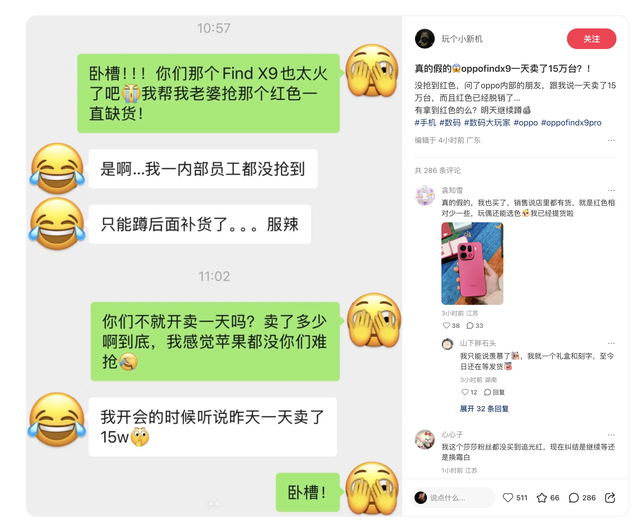Open three-dot menu on 心心子's comment
This screenshot has height=523, width=640.
click(611, 435)
